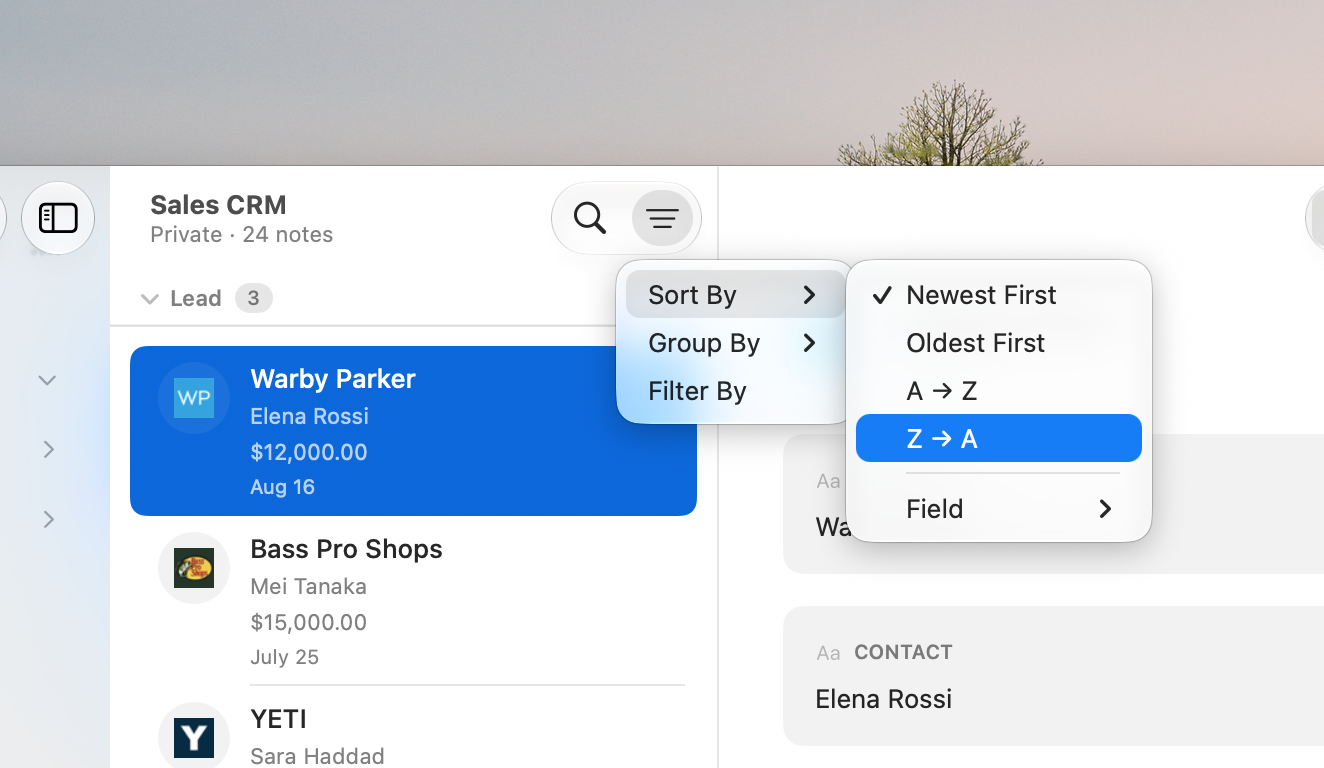This screenshot has width=1324, height=768.
Task: Open the search magnifier icon
Action: click(590, 217)
